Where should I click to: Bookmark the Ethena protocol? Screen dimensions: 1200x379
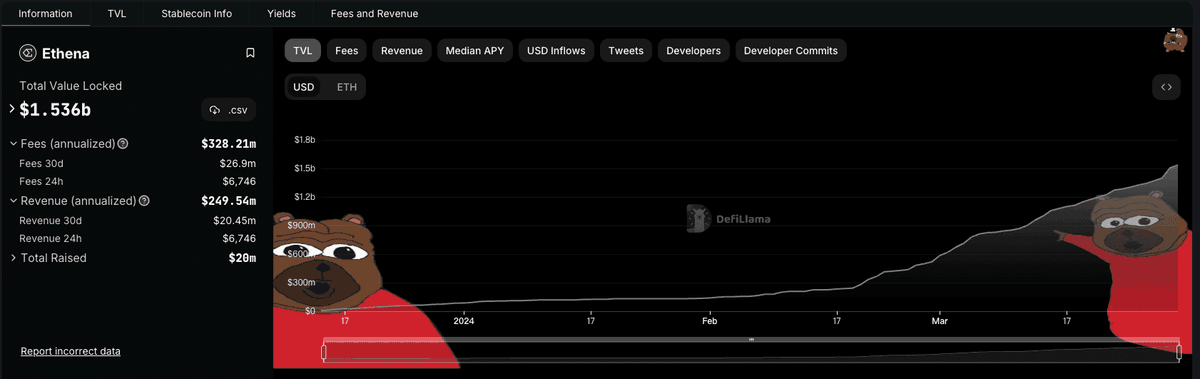tap(250, 53)
